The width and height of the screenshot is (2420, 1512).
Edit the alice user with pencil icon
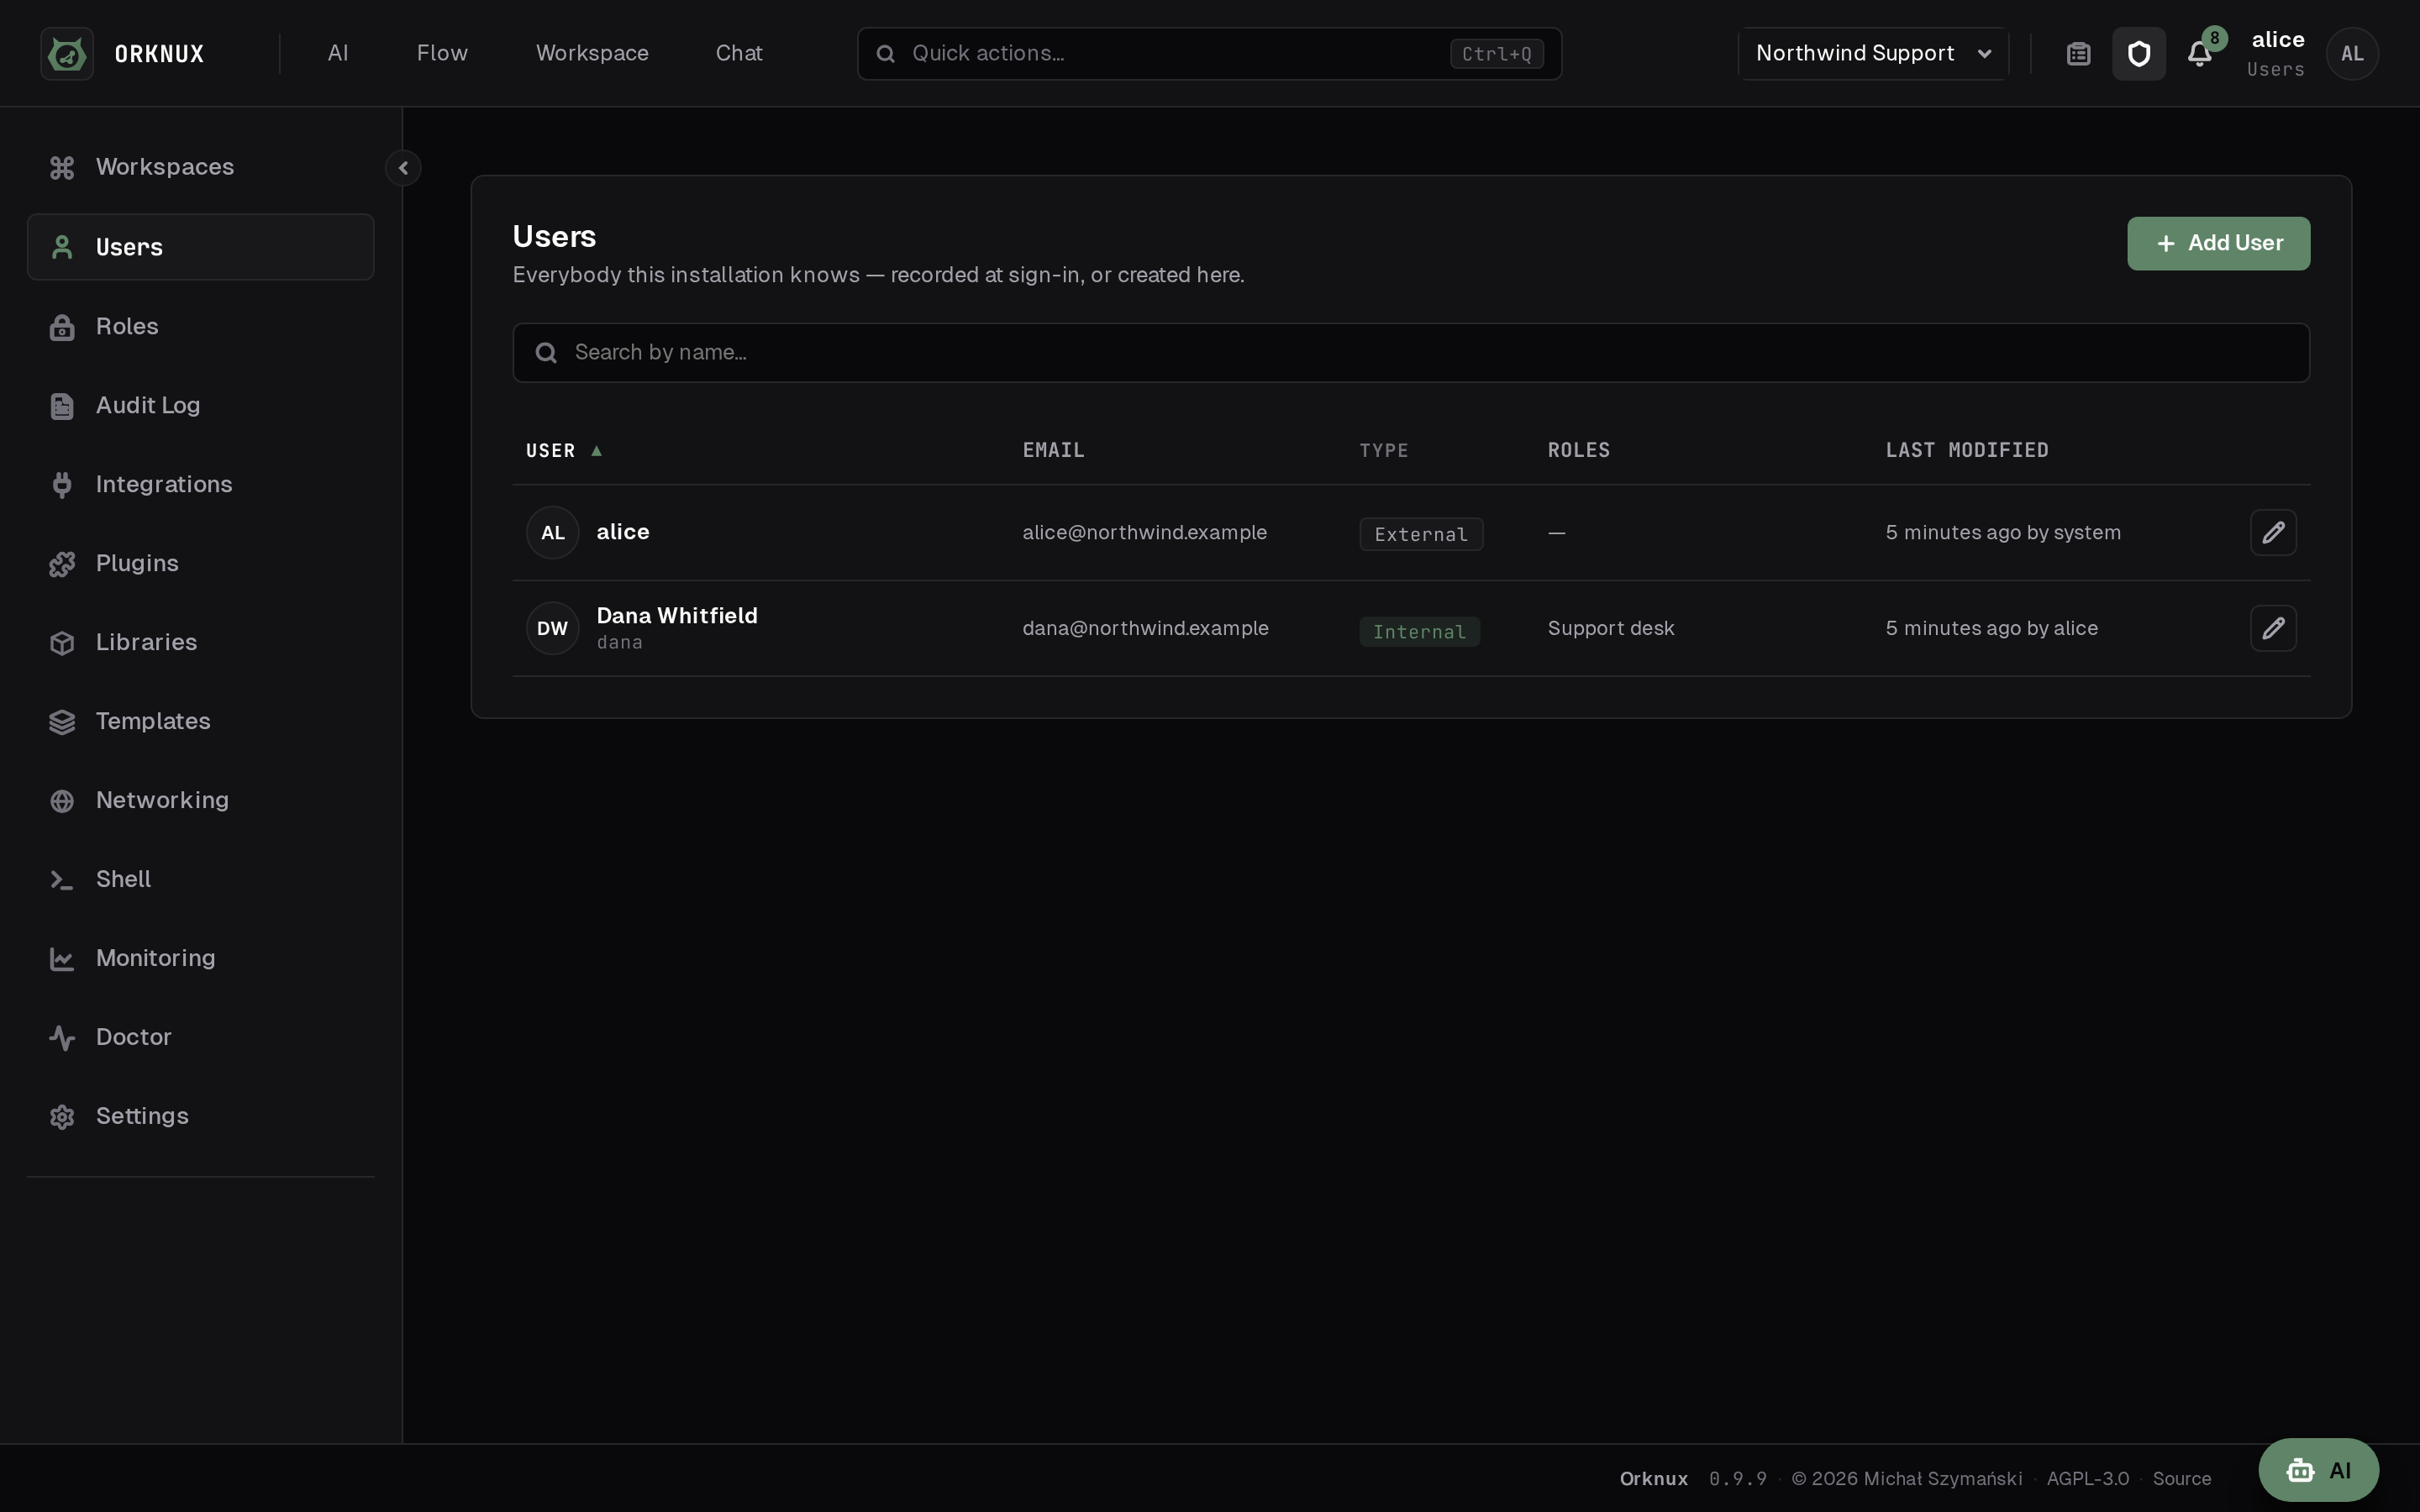coord(2273,532)
